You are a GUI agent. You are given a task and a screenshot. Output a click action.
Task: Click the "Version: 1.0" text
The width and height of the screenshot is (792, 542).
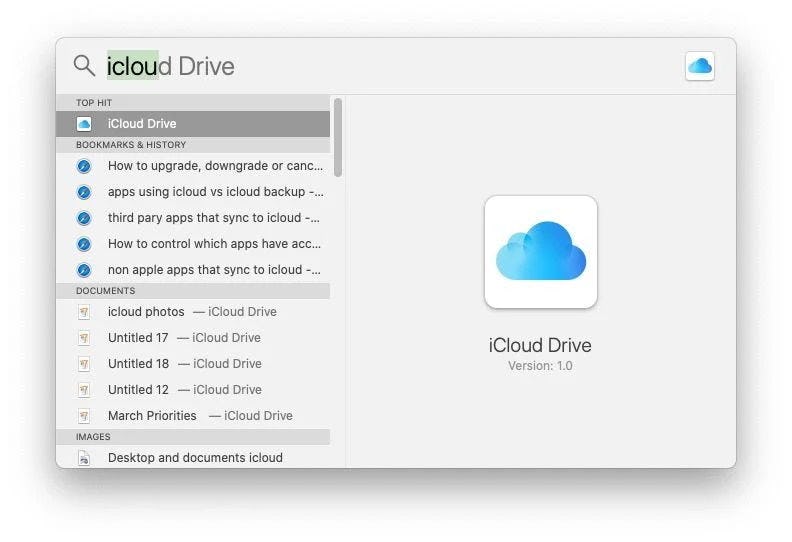click(540, 366)
